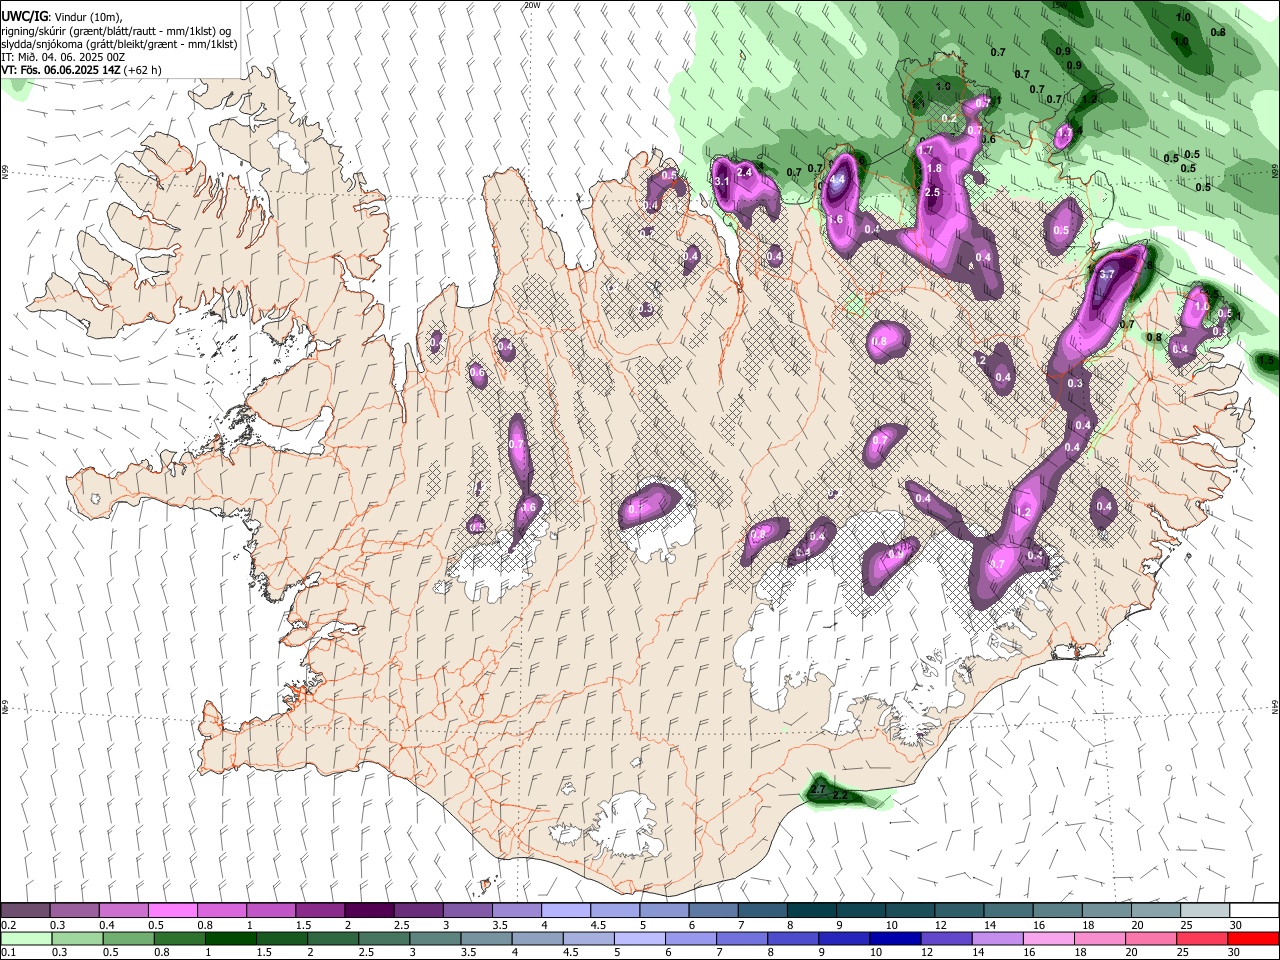The image size is (1280, 960).
Task: Select the 2.5 swatch in lower rain legend
Action: pyautogui.click(x=383, y=938)
